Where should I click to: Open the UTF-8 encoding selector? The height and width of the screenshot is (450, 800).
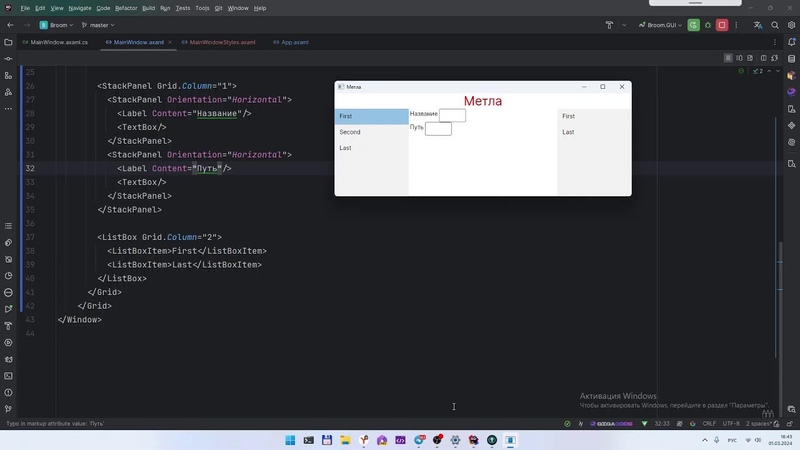[731, 423]
